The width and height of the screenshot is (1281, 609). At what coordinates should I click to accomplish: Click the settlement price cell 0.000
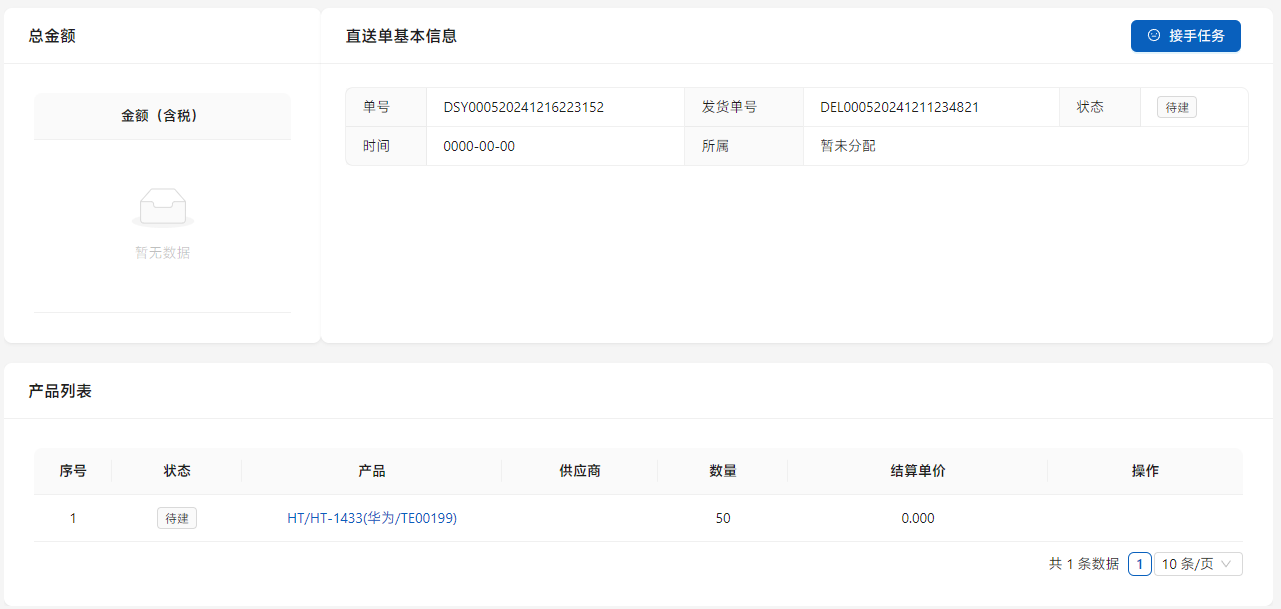(917, 518)
